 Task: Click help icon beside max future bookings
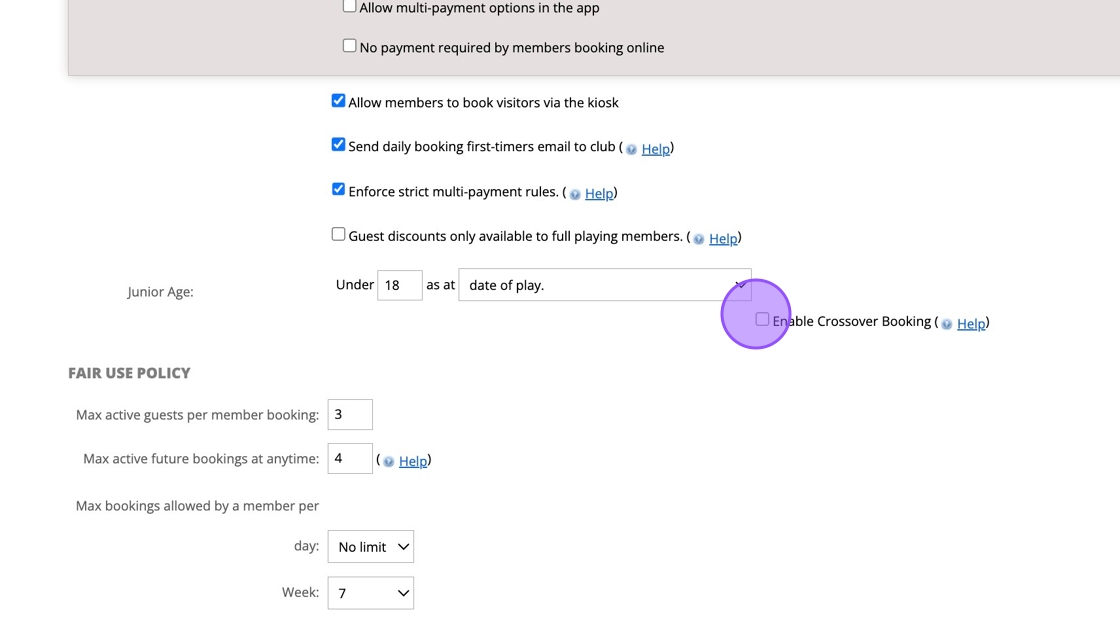389,461
